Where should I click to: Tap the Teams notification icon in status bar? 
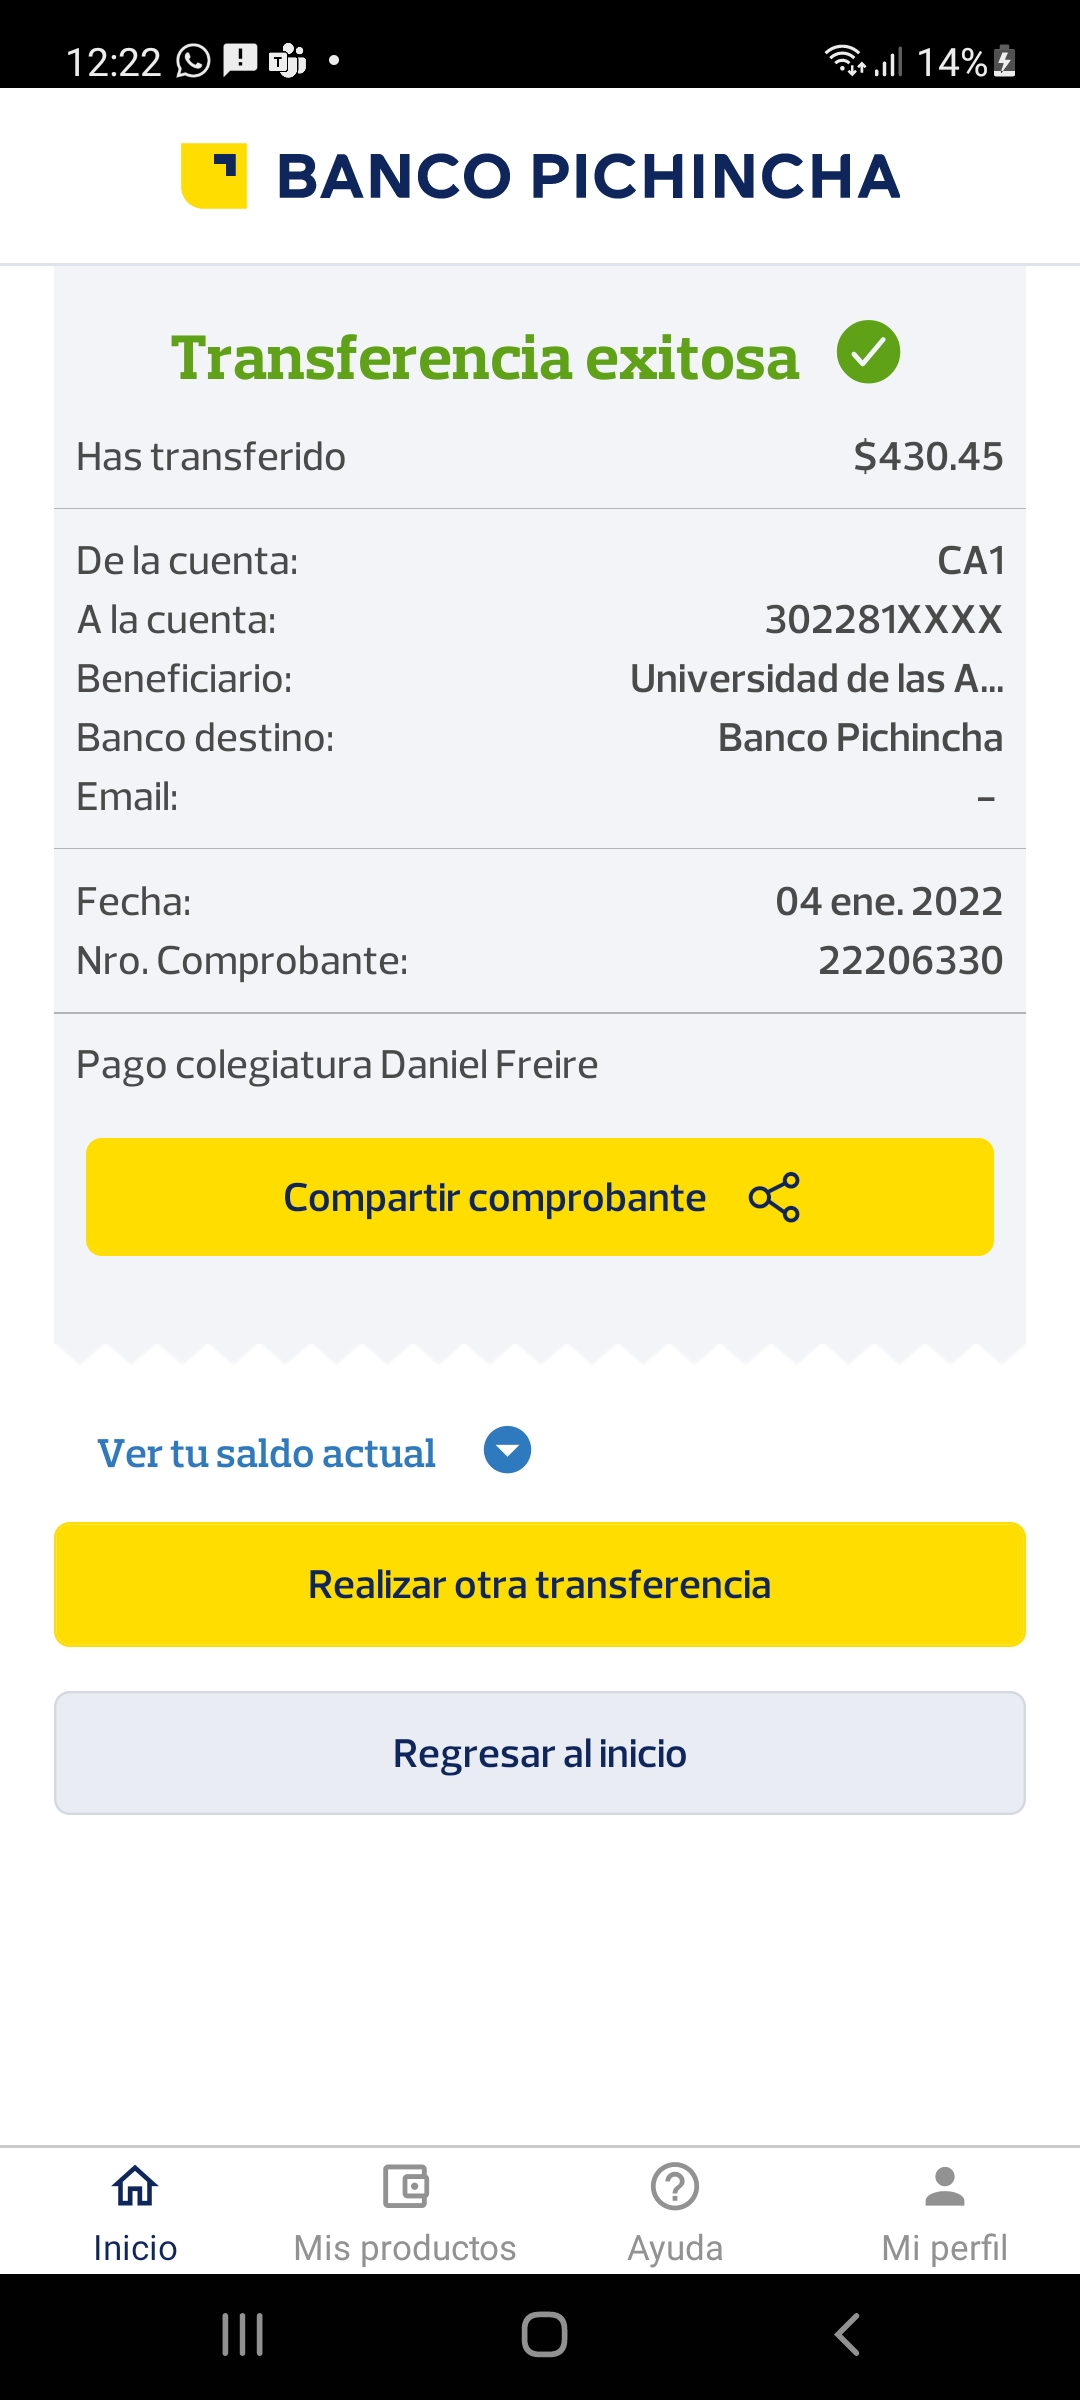tap(288, 61)
